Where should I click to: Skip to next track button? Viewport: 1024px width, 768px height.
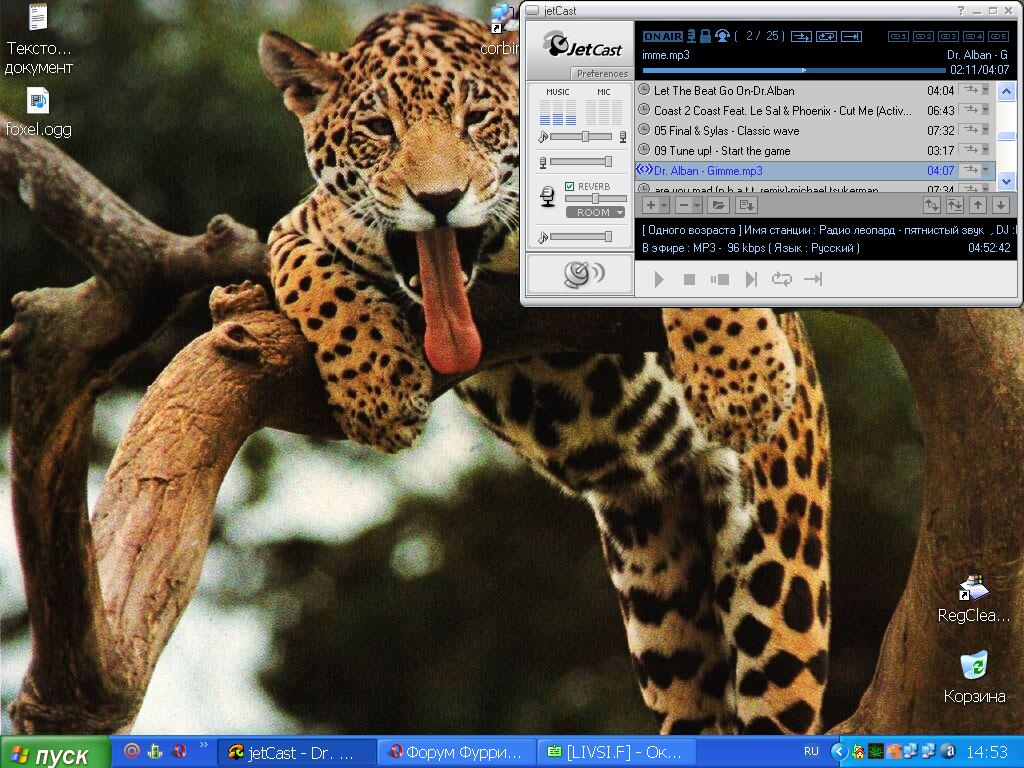tap(751, 280)
